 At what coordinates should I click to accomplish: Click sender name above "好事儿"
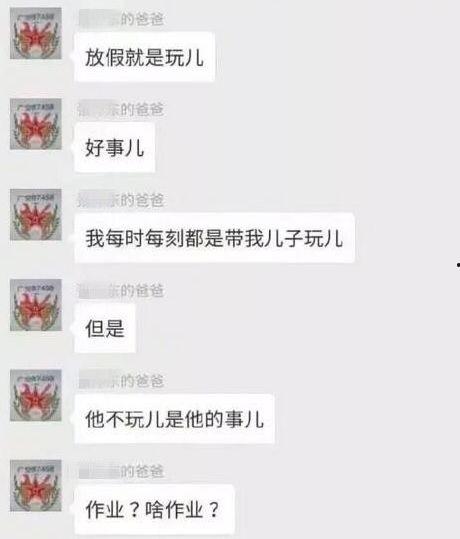click(x=121, y=109)
